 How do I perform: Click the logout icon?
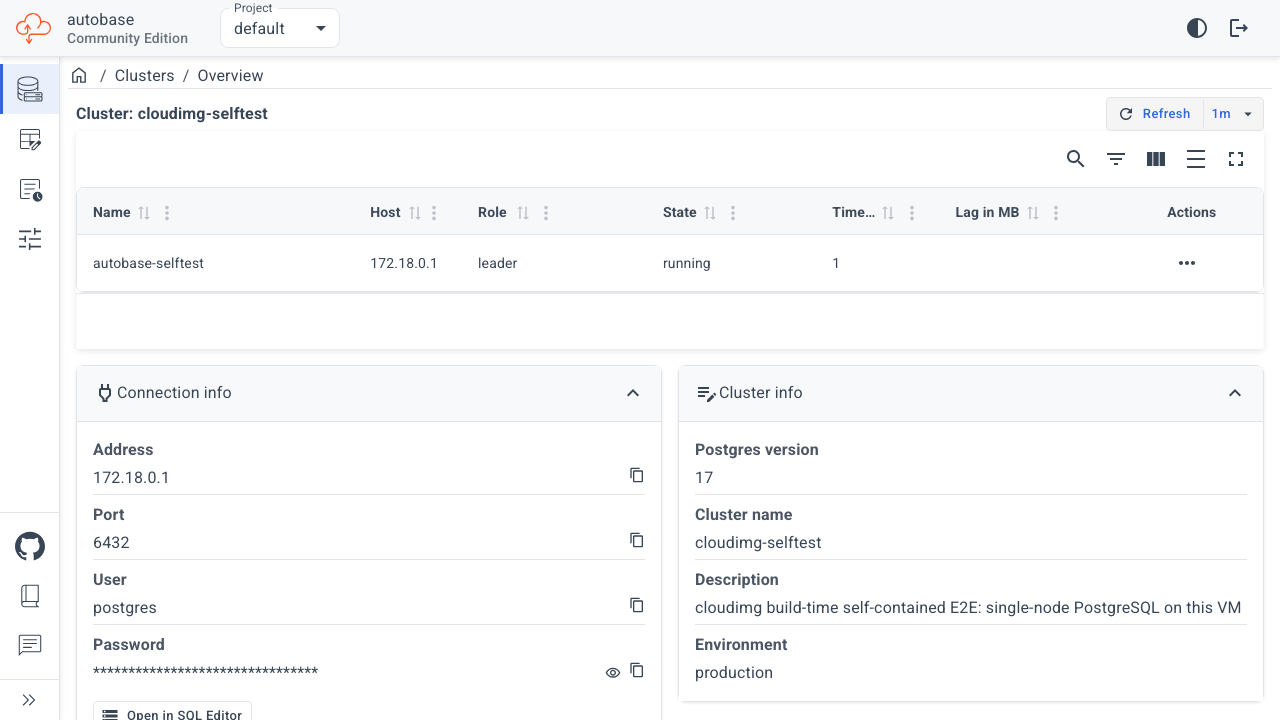click(x=1239, y=28)
